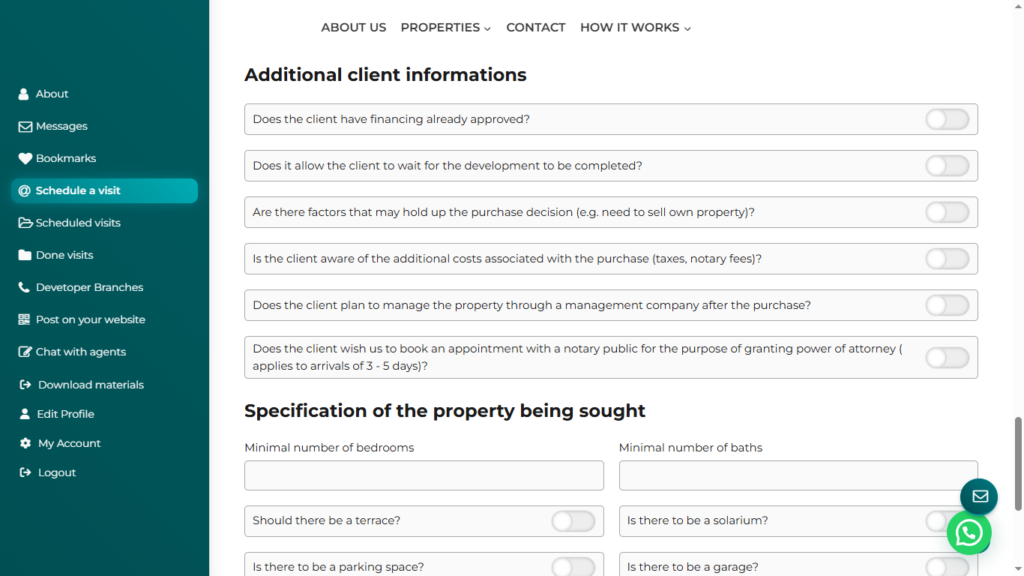
Task: Click the green email envelope floating button
Action: 979,496
